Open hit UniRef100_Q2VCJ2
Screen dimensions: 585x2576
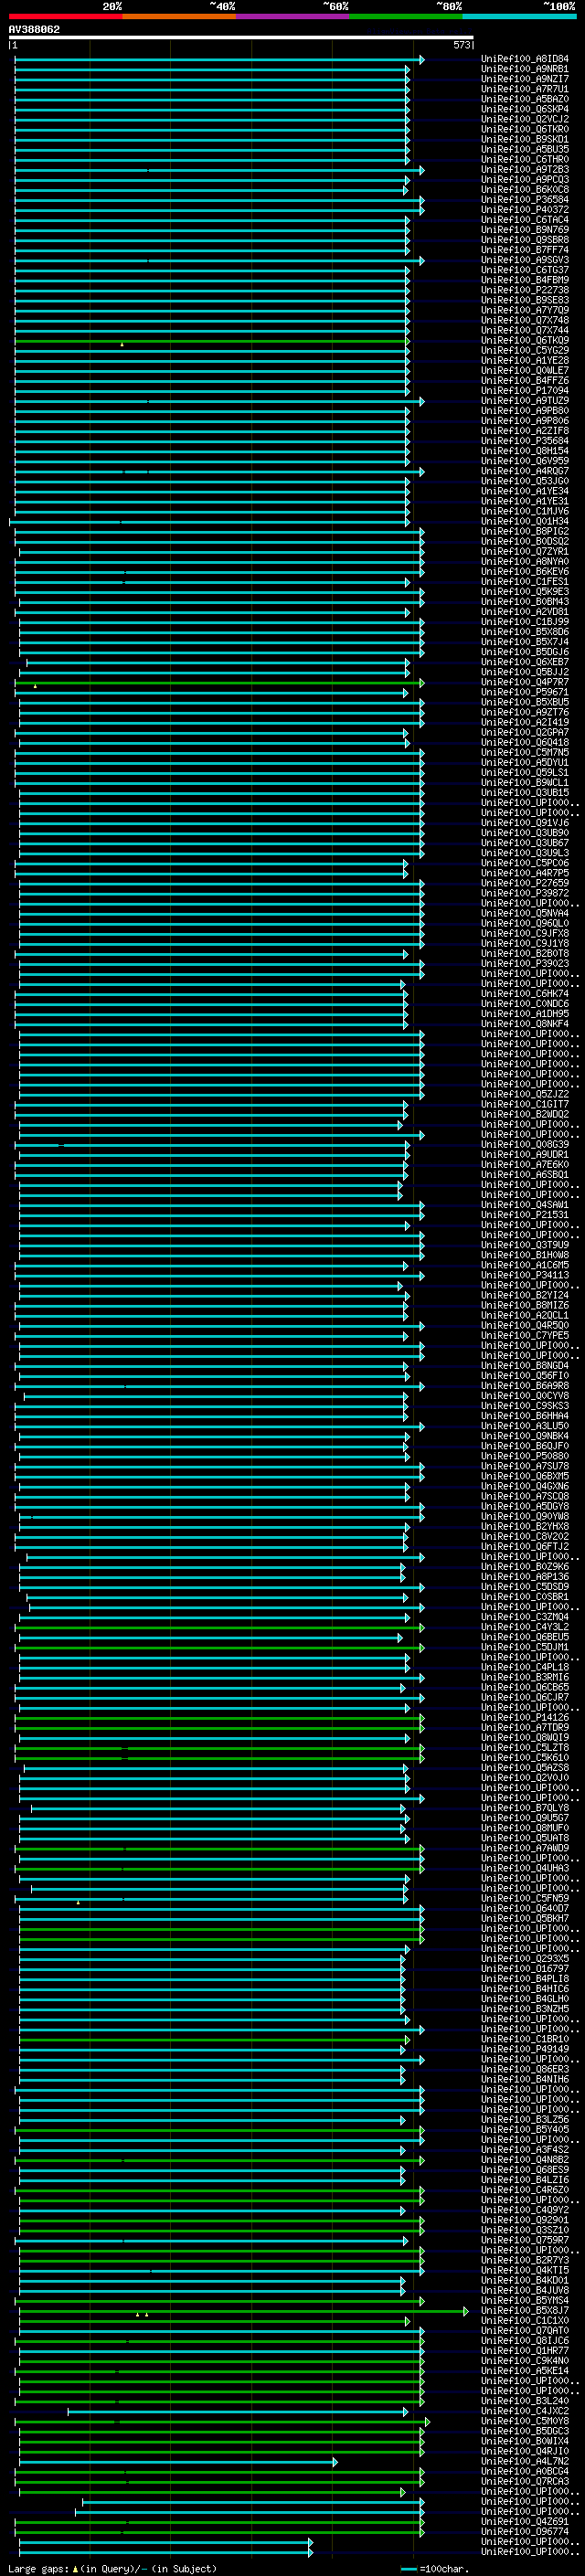(x=525, y=119)
